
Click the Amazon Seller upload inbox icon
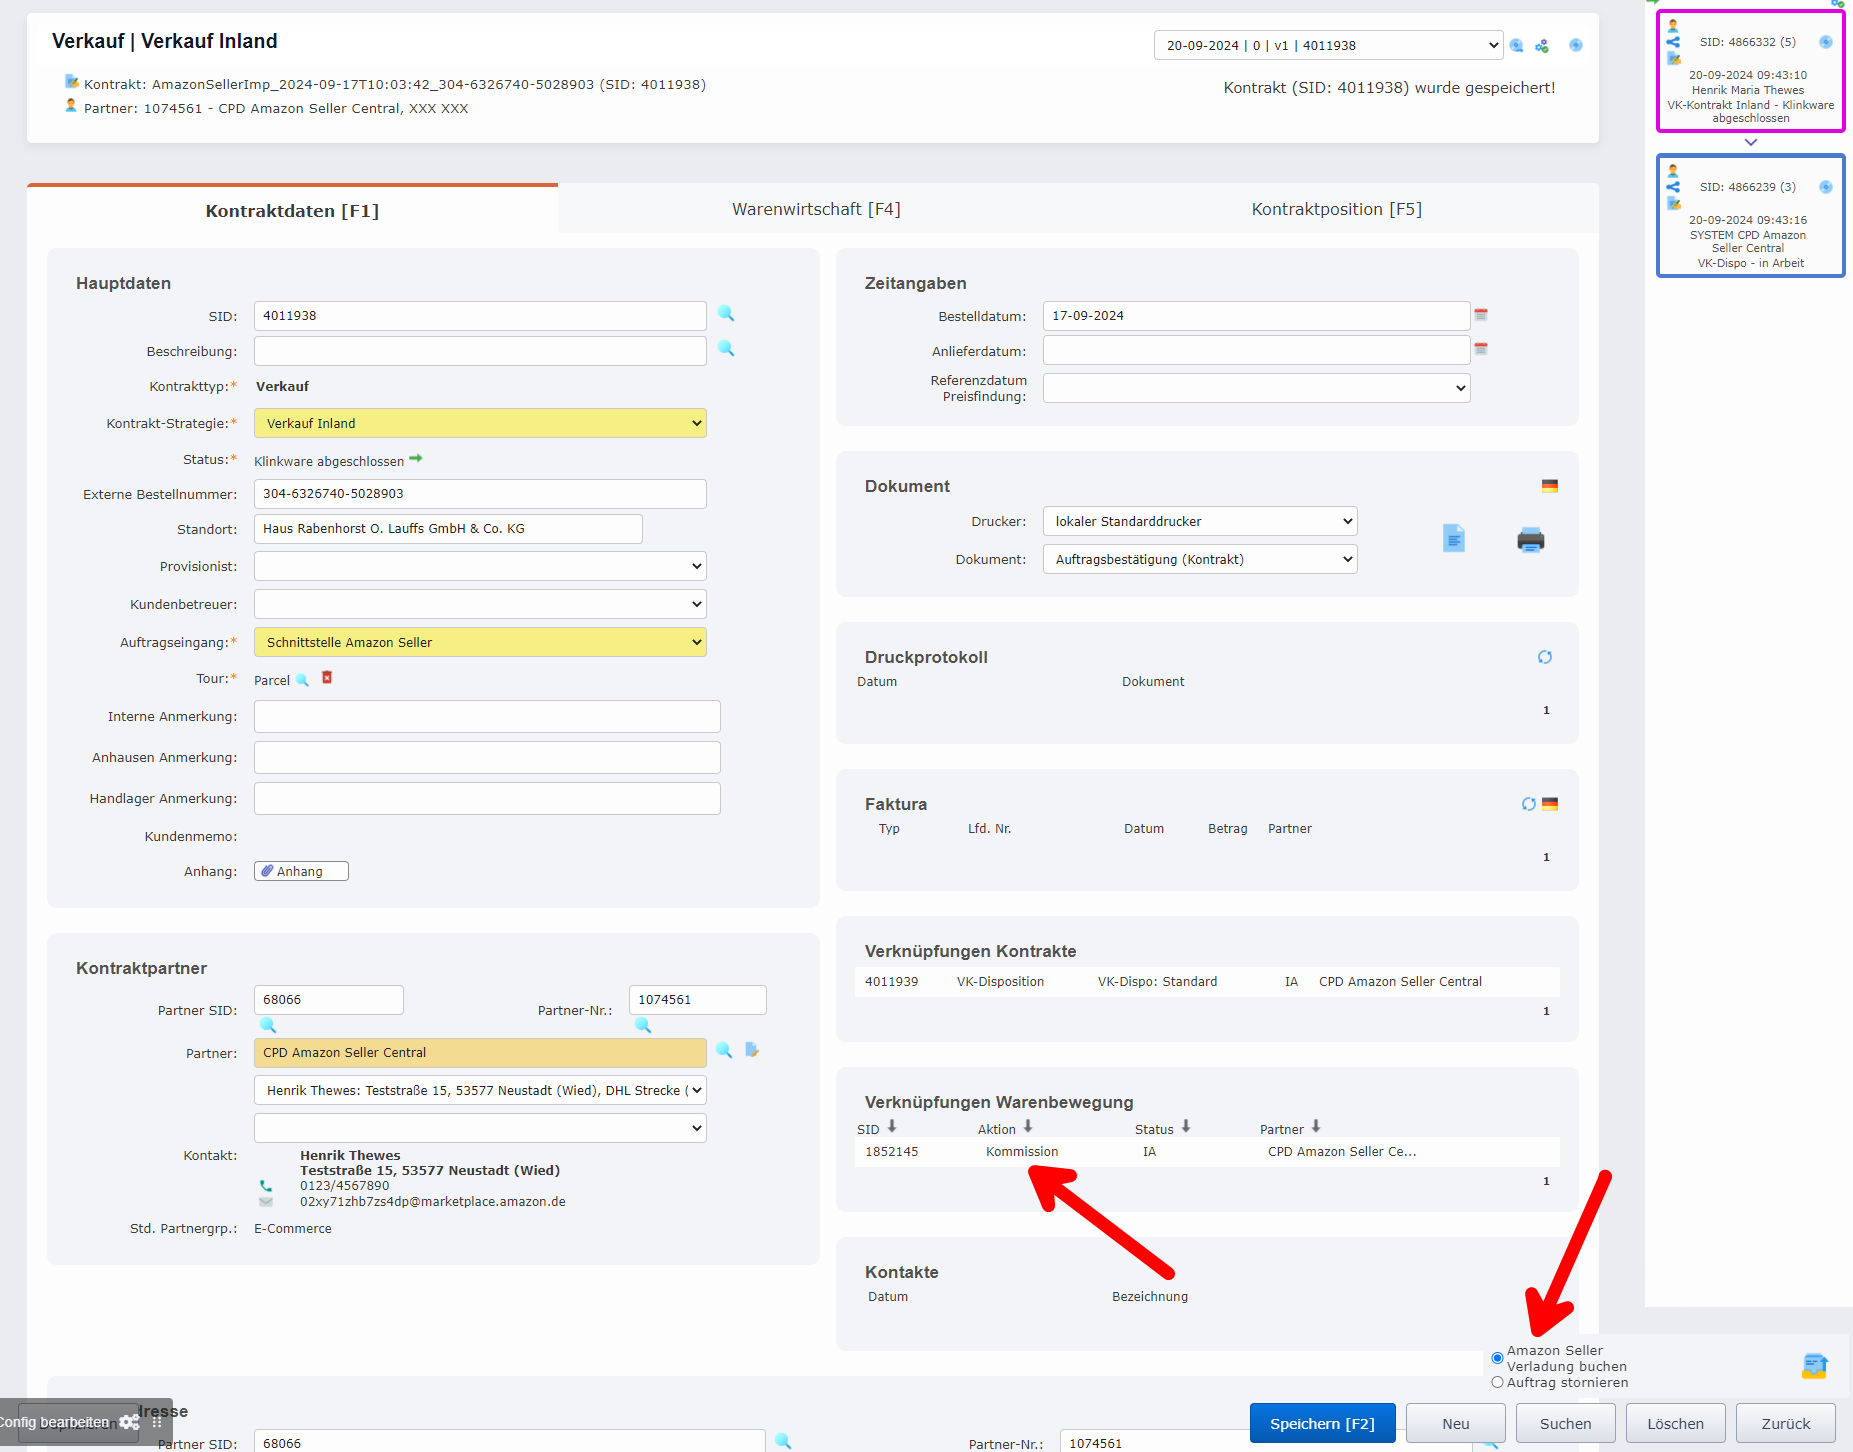coord(1814,1366)
